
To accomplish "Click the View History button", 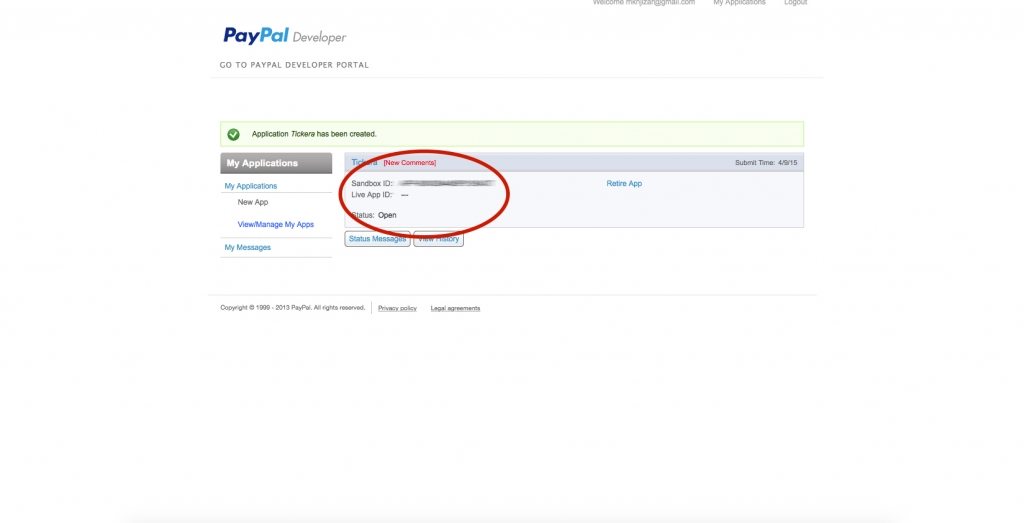I will pyautogui.click(x=438, y=239).
